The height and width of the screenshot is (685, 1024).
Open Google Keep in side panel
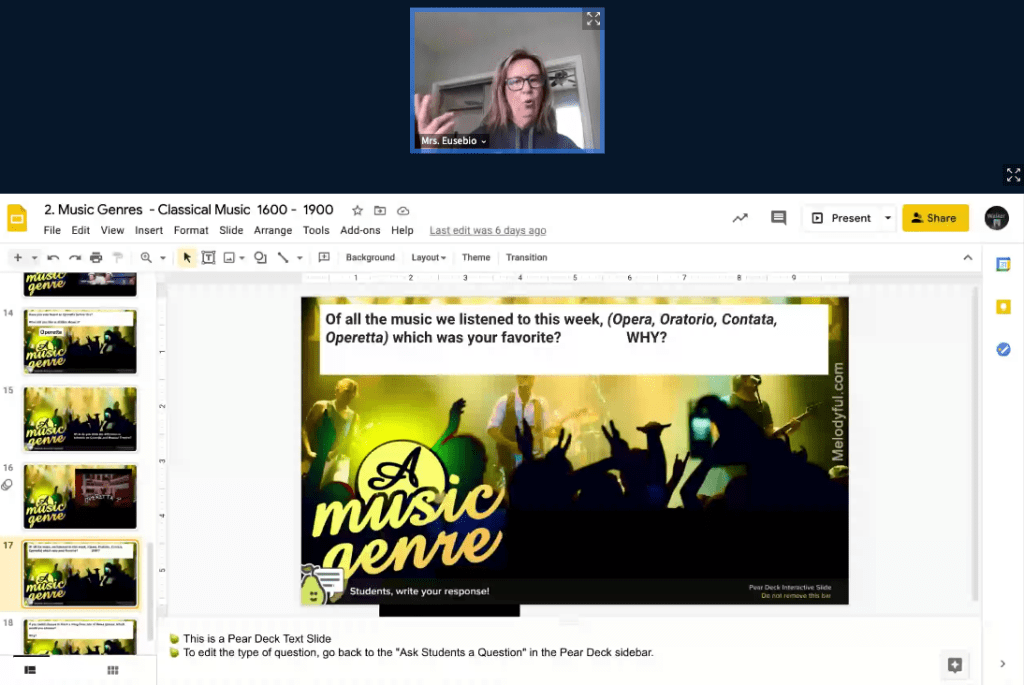coord(1003,307)
